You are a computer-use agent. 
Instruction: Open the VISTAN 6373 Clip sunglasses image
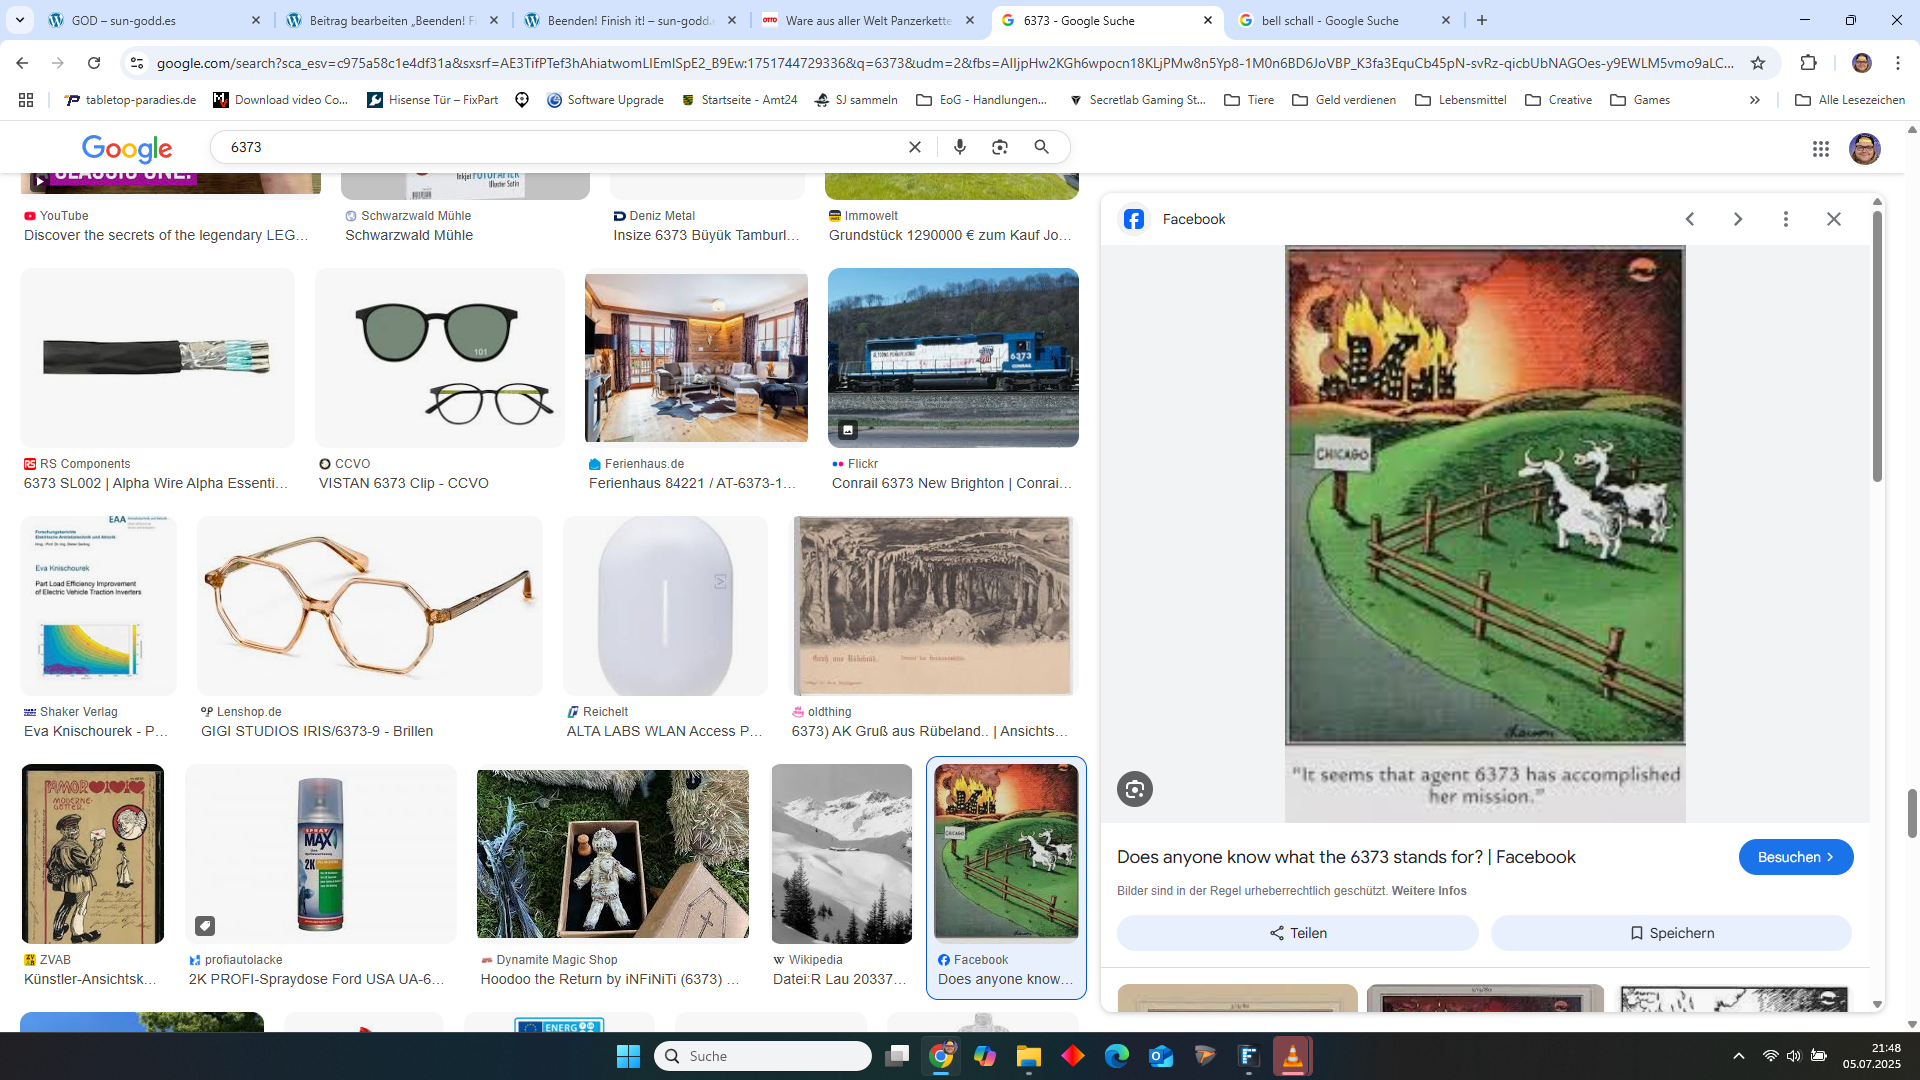coord(440,357)
